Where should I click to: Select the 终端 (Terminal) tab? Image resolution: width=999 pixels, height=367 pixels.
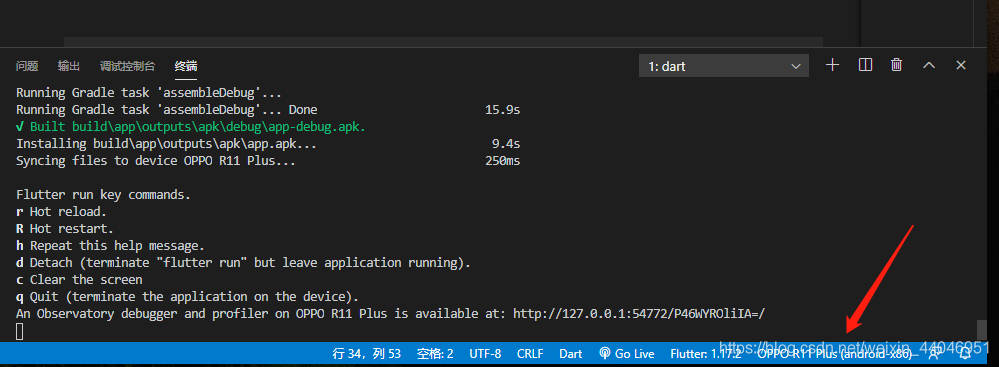[x=186, y=66]
